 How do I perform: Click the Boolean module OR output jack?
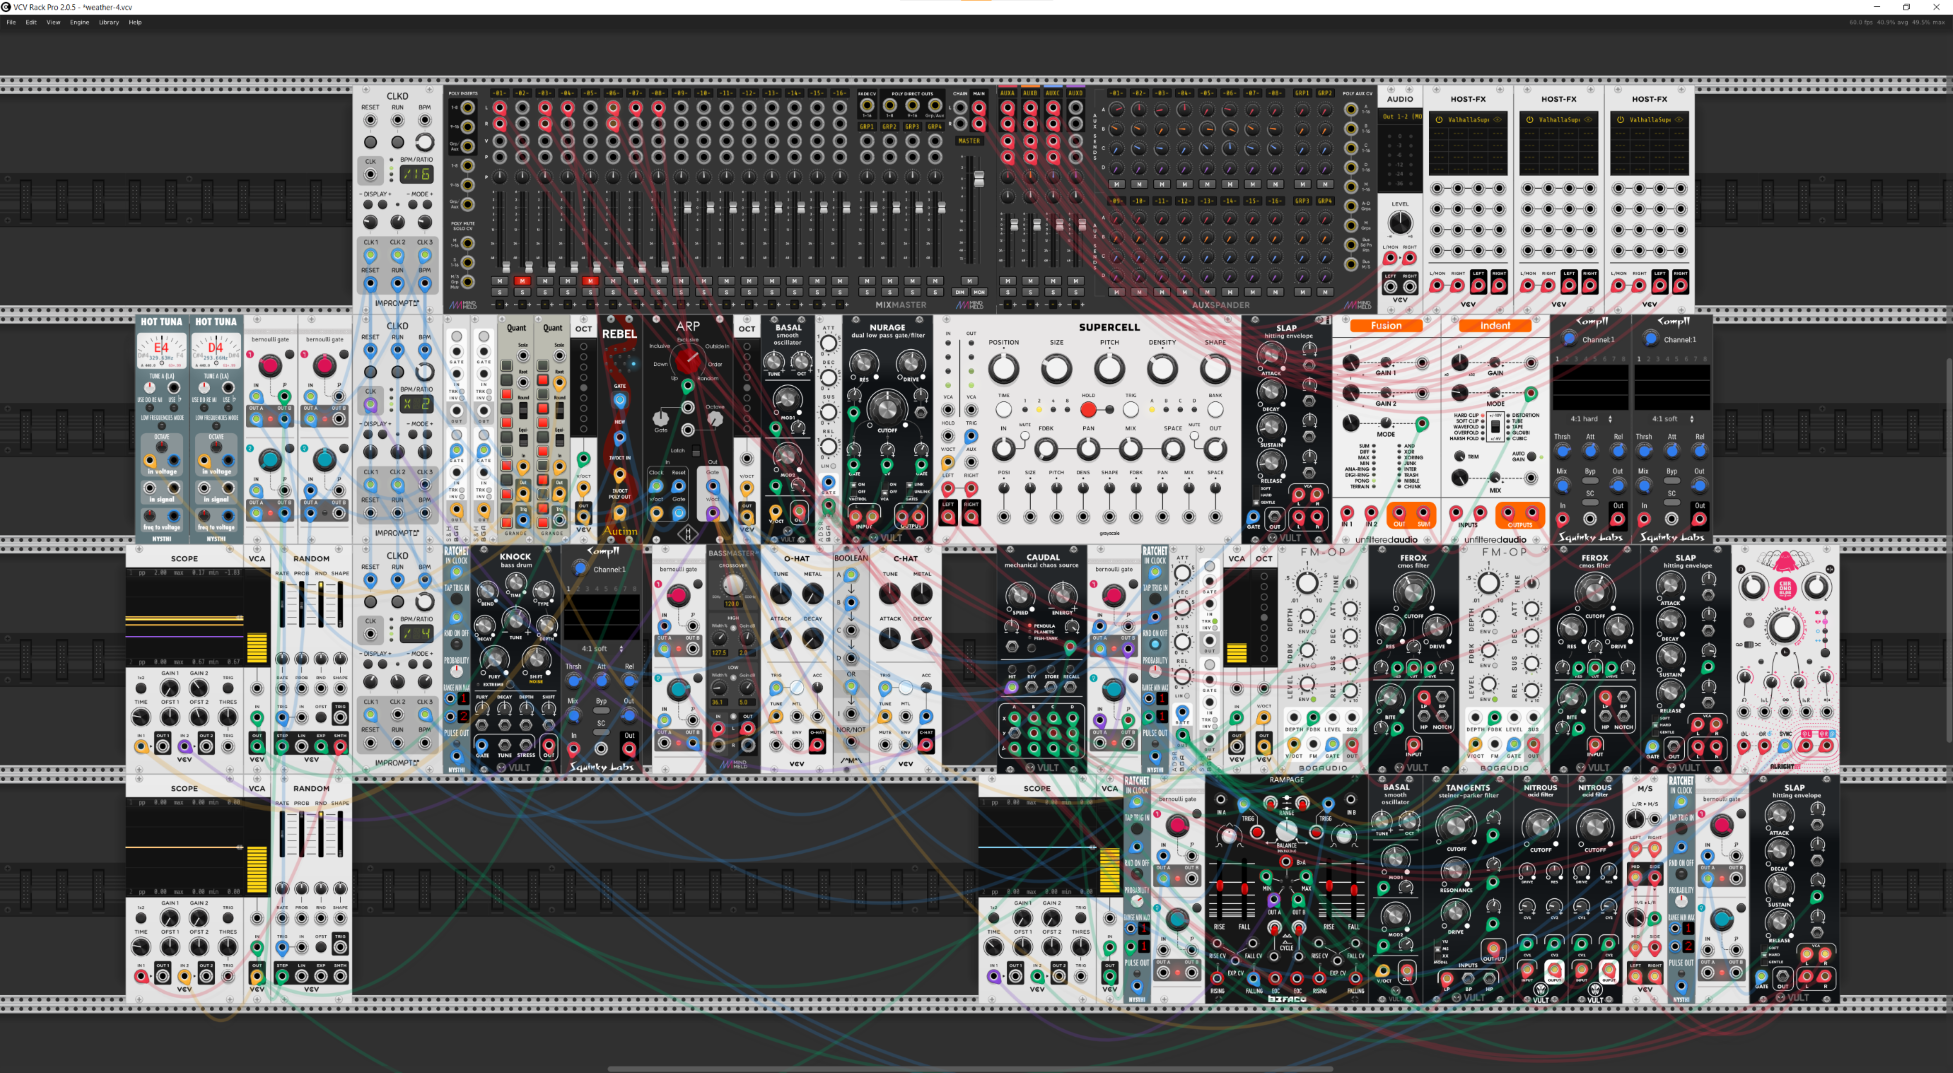(x=851, y=687)
